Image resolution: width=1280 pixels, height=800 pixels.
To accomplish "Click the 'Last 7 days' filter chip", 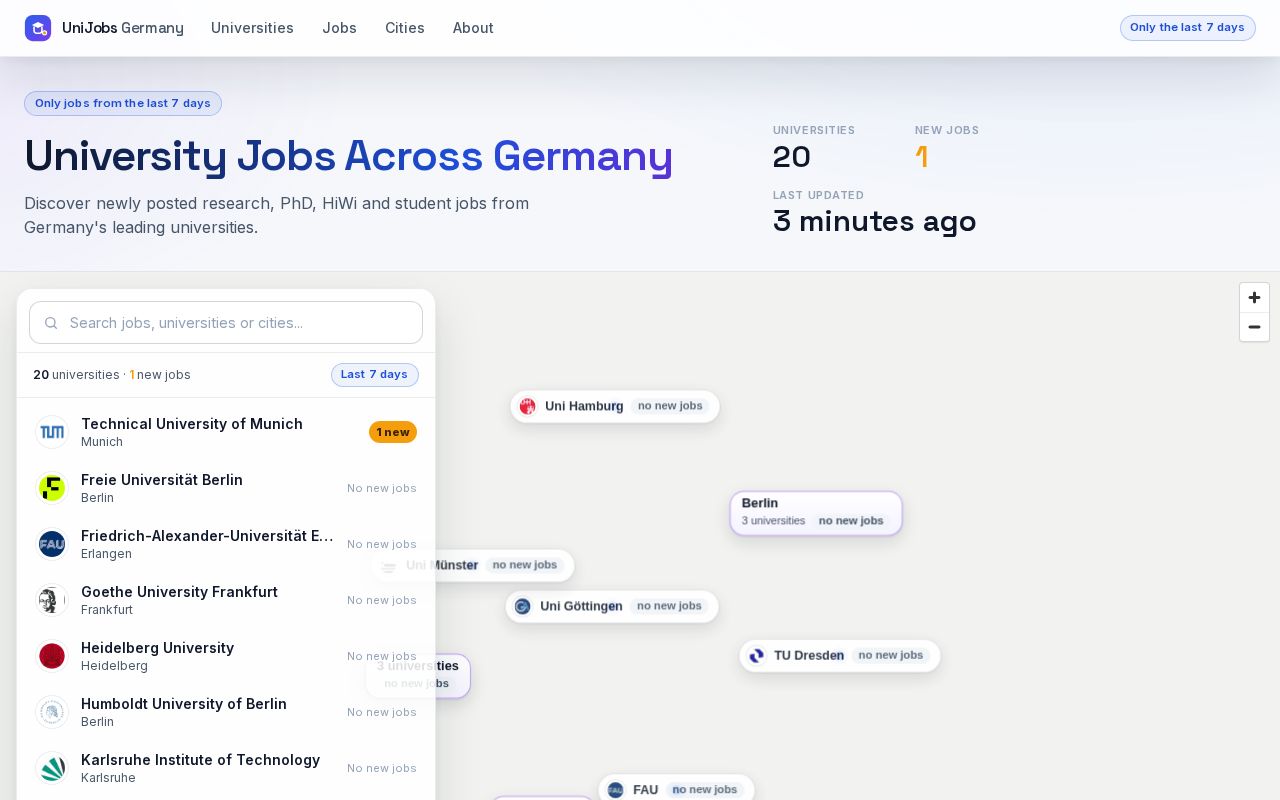I will point(374,375).
